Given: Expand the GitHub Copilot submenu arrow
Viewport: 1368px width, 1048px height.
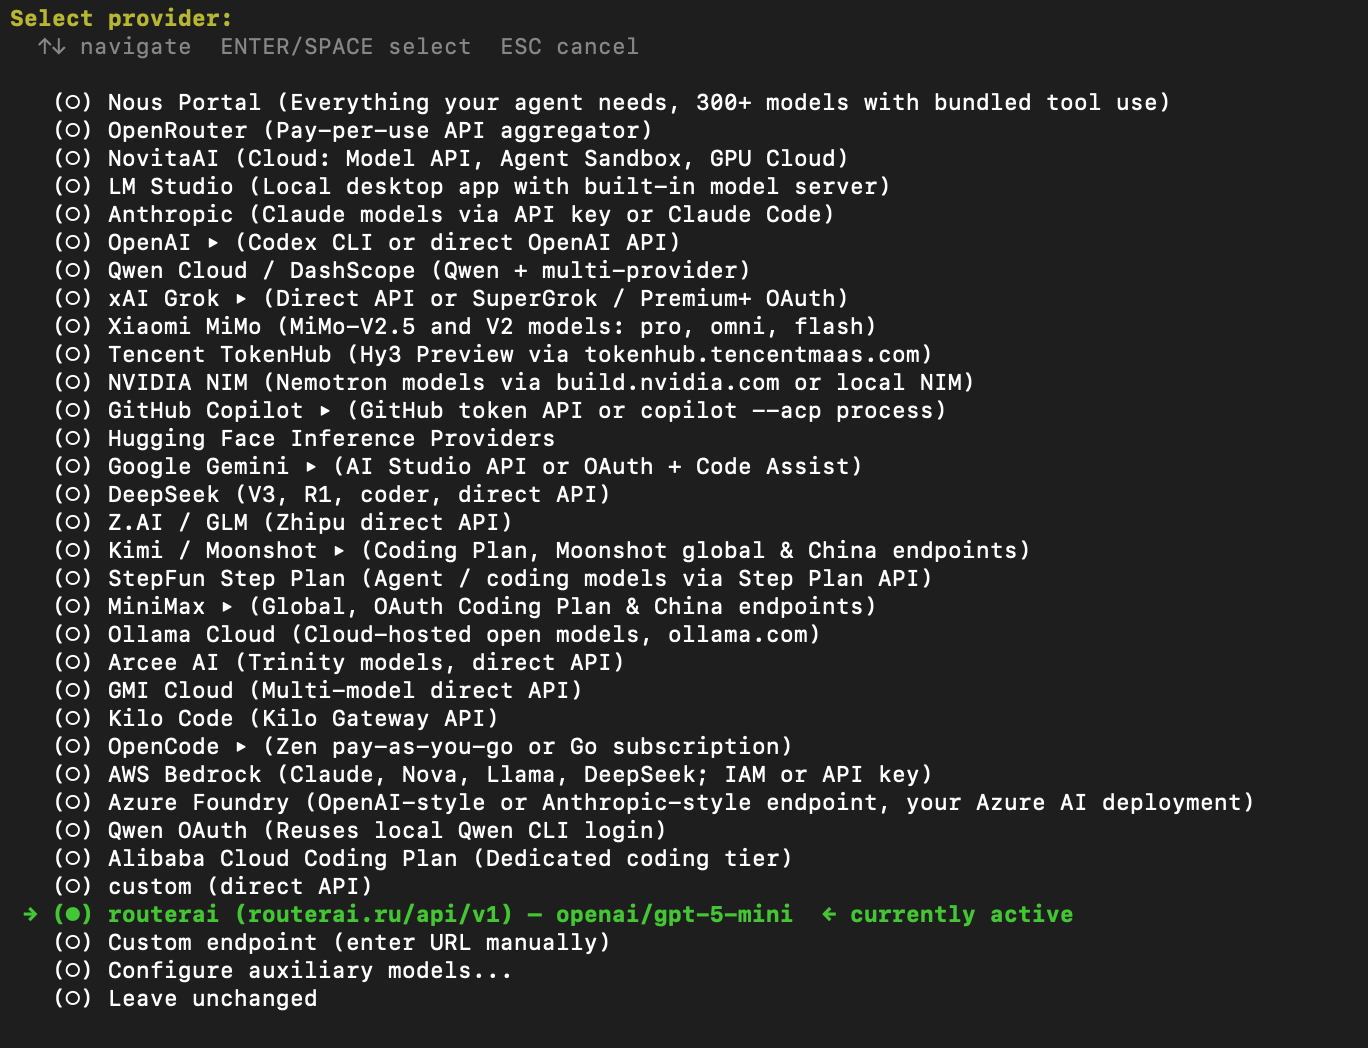Looking at the screenshot, I should [325, 411].
